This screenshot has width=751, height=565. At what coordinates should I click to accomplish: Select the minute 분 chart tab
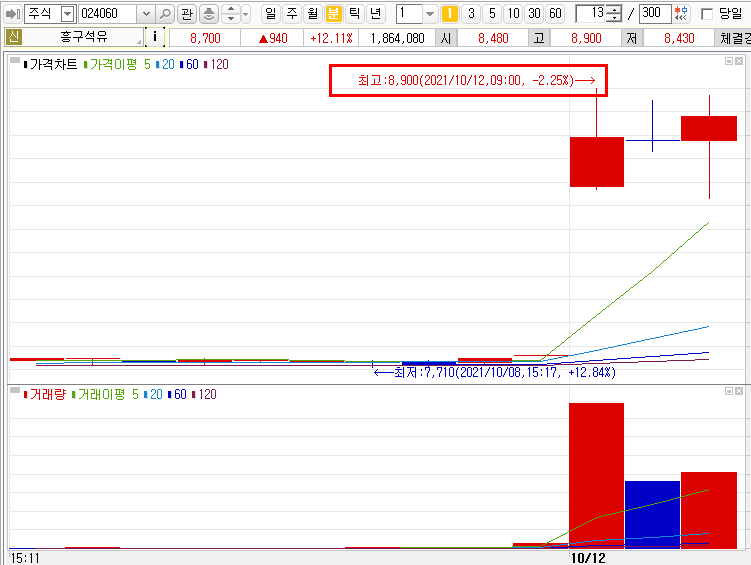[334, 13]
